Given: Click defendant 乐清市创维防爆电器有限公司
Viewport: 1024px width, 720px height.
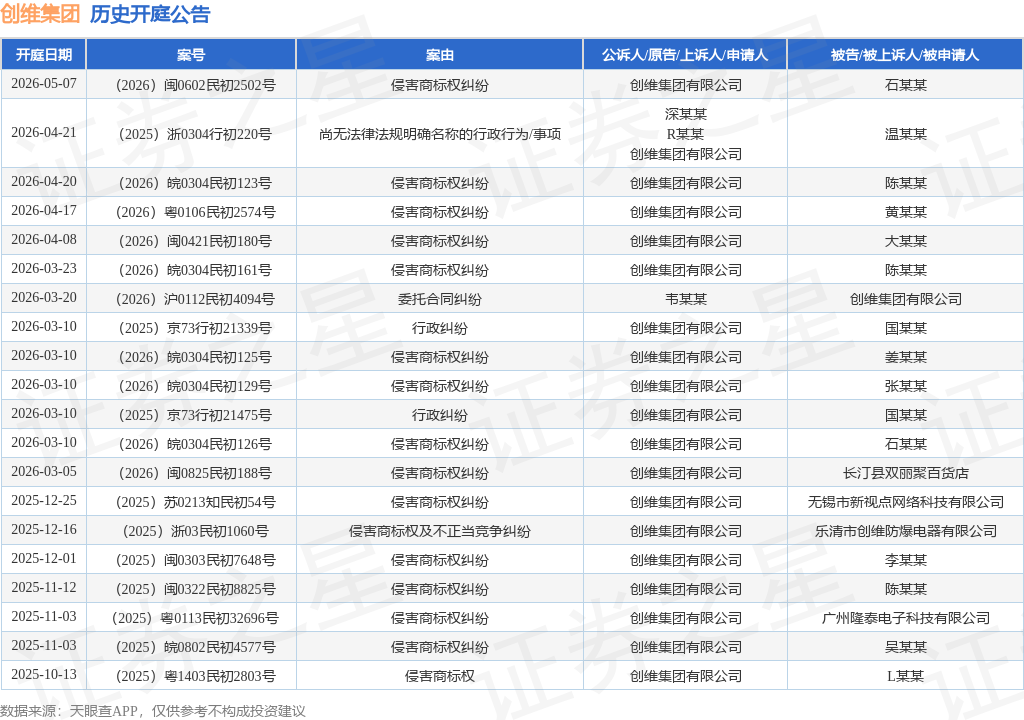Looking at the screenshot, I should tap(905, 531).
